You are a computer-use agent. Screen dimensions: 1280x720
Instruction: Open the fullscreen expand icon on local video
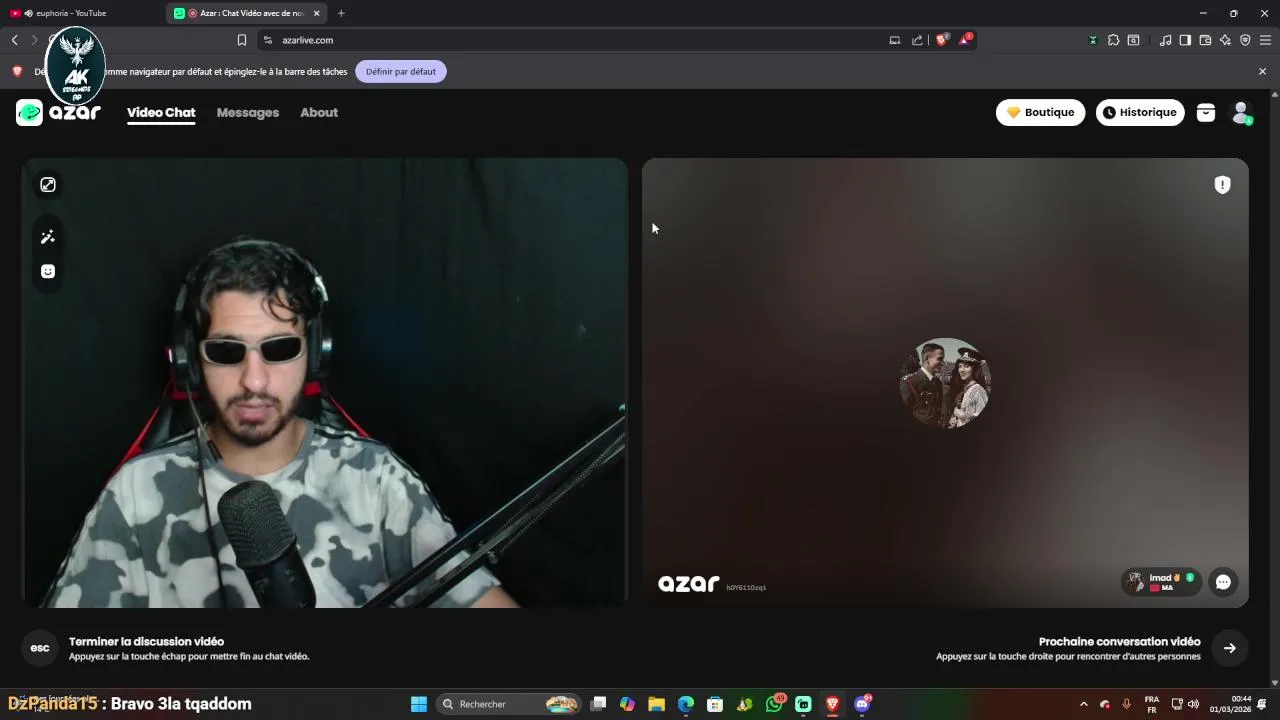tap(48, 184)
